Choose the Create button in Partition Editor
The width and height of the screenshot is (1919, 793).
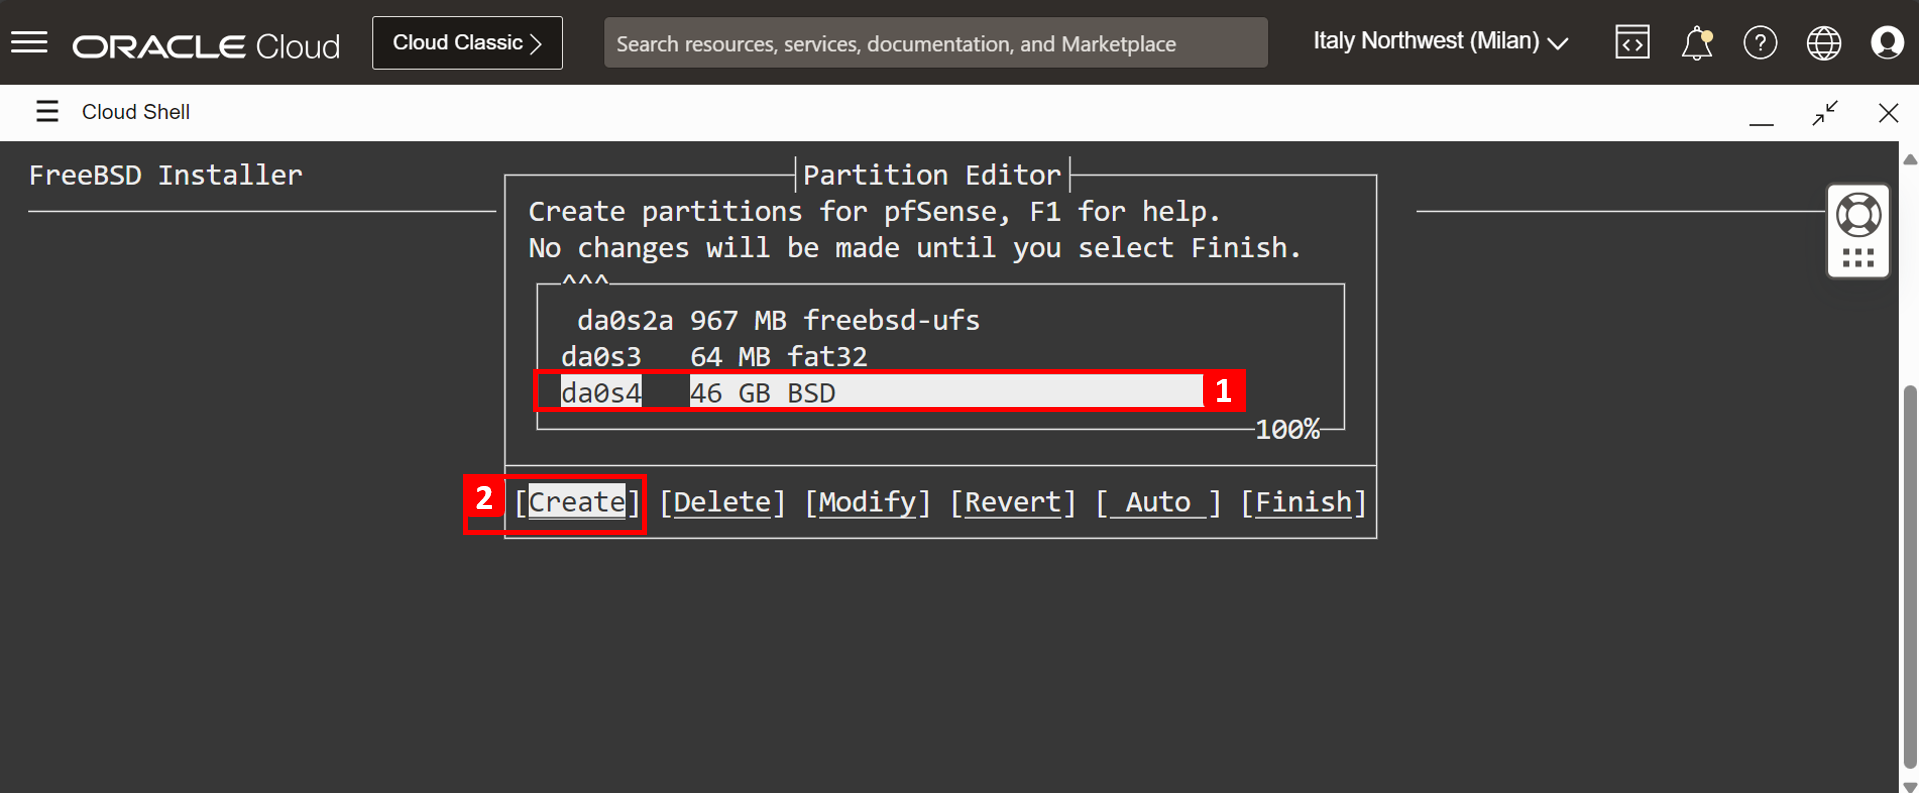pos(577,502)
